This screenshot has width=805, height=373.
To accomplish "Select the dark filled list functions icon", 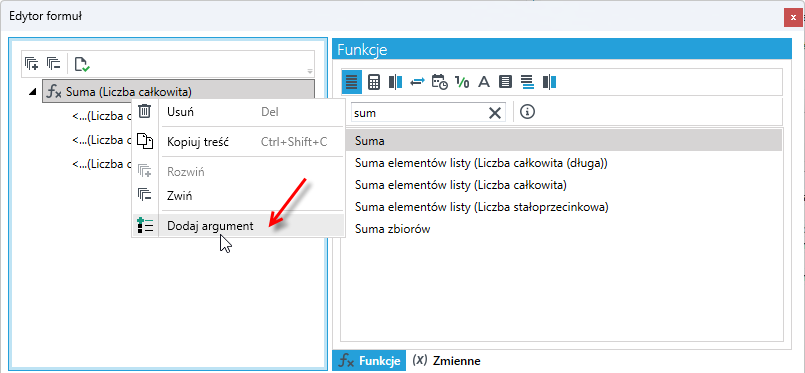I will pyautogui.click(x=506, y=82).
